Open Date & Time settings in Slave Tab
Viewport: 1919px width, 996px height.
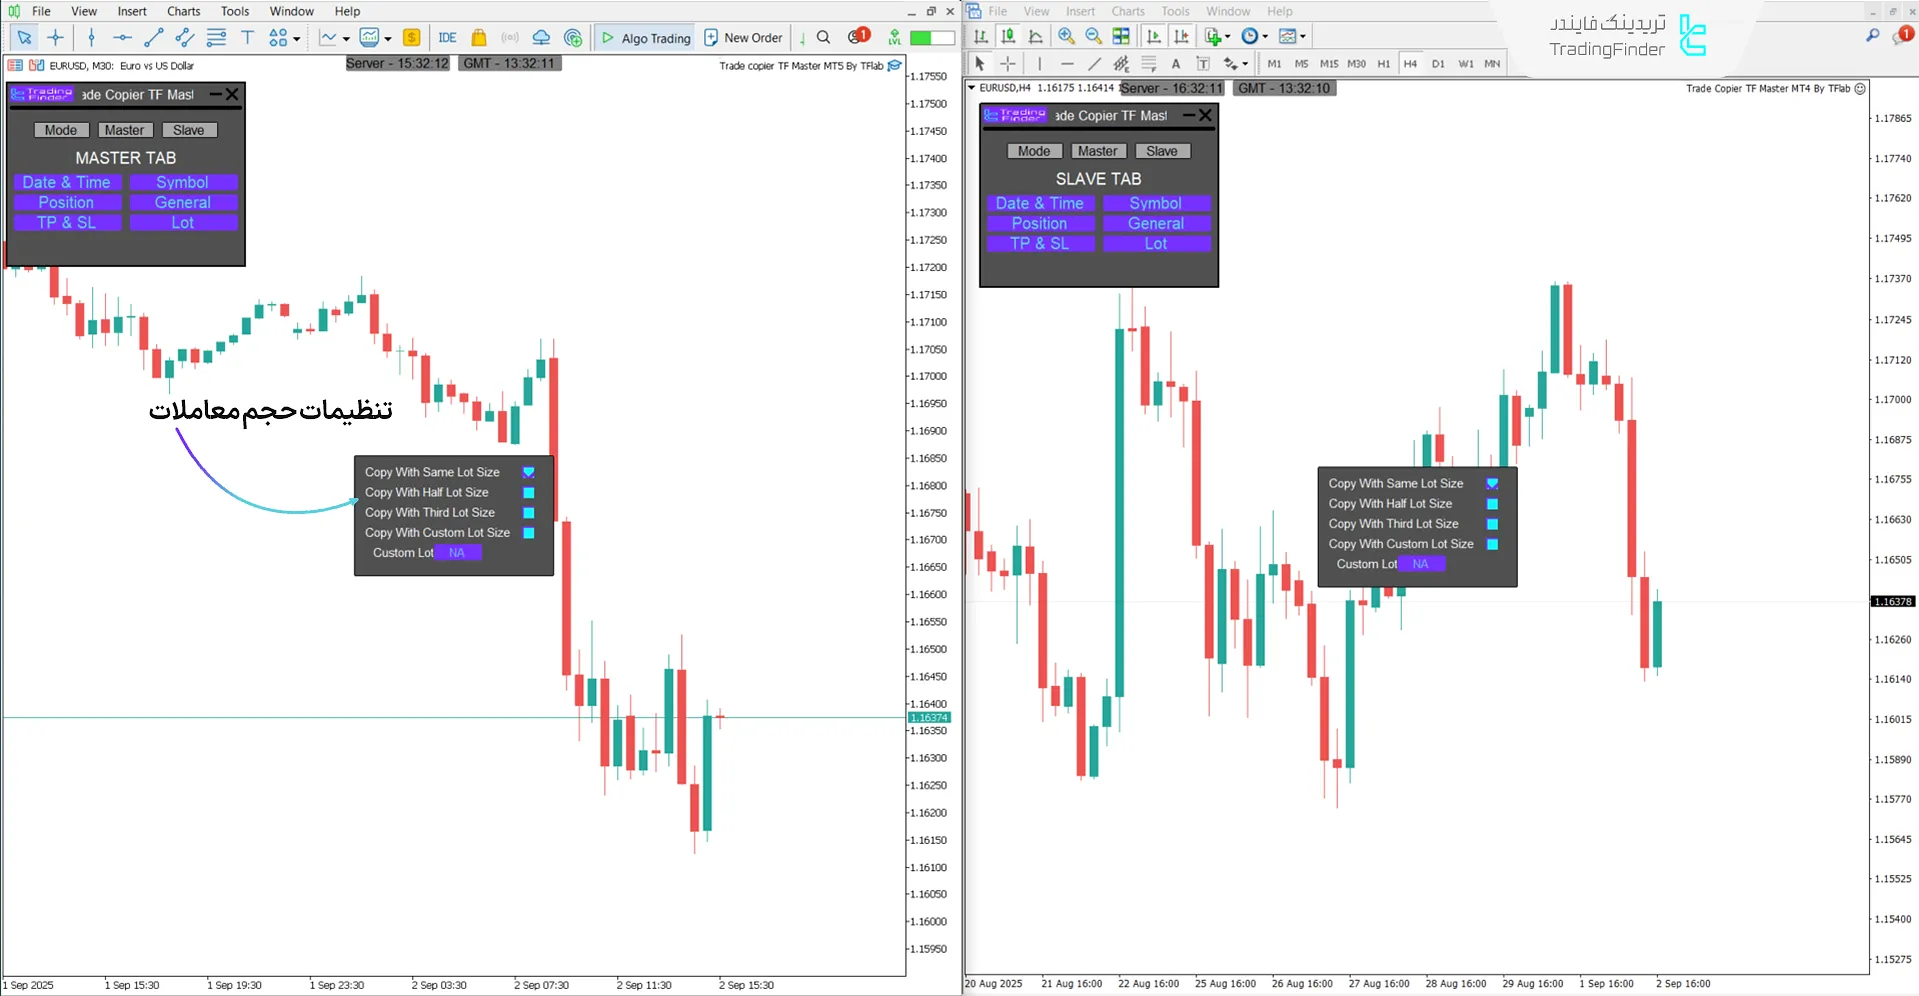tap(1040, 203)
